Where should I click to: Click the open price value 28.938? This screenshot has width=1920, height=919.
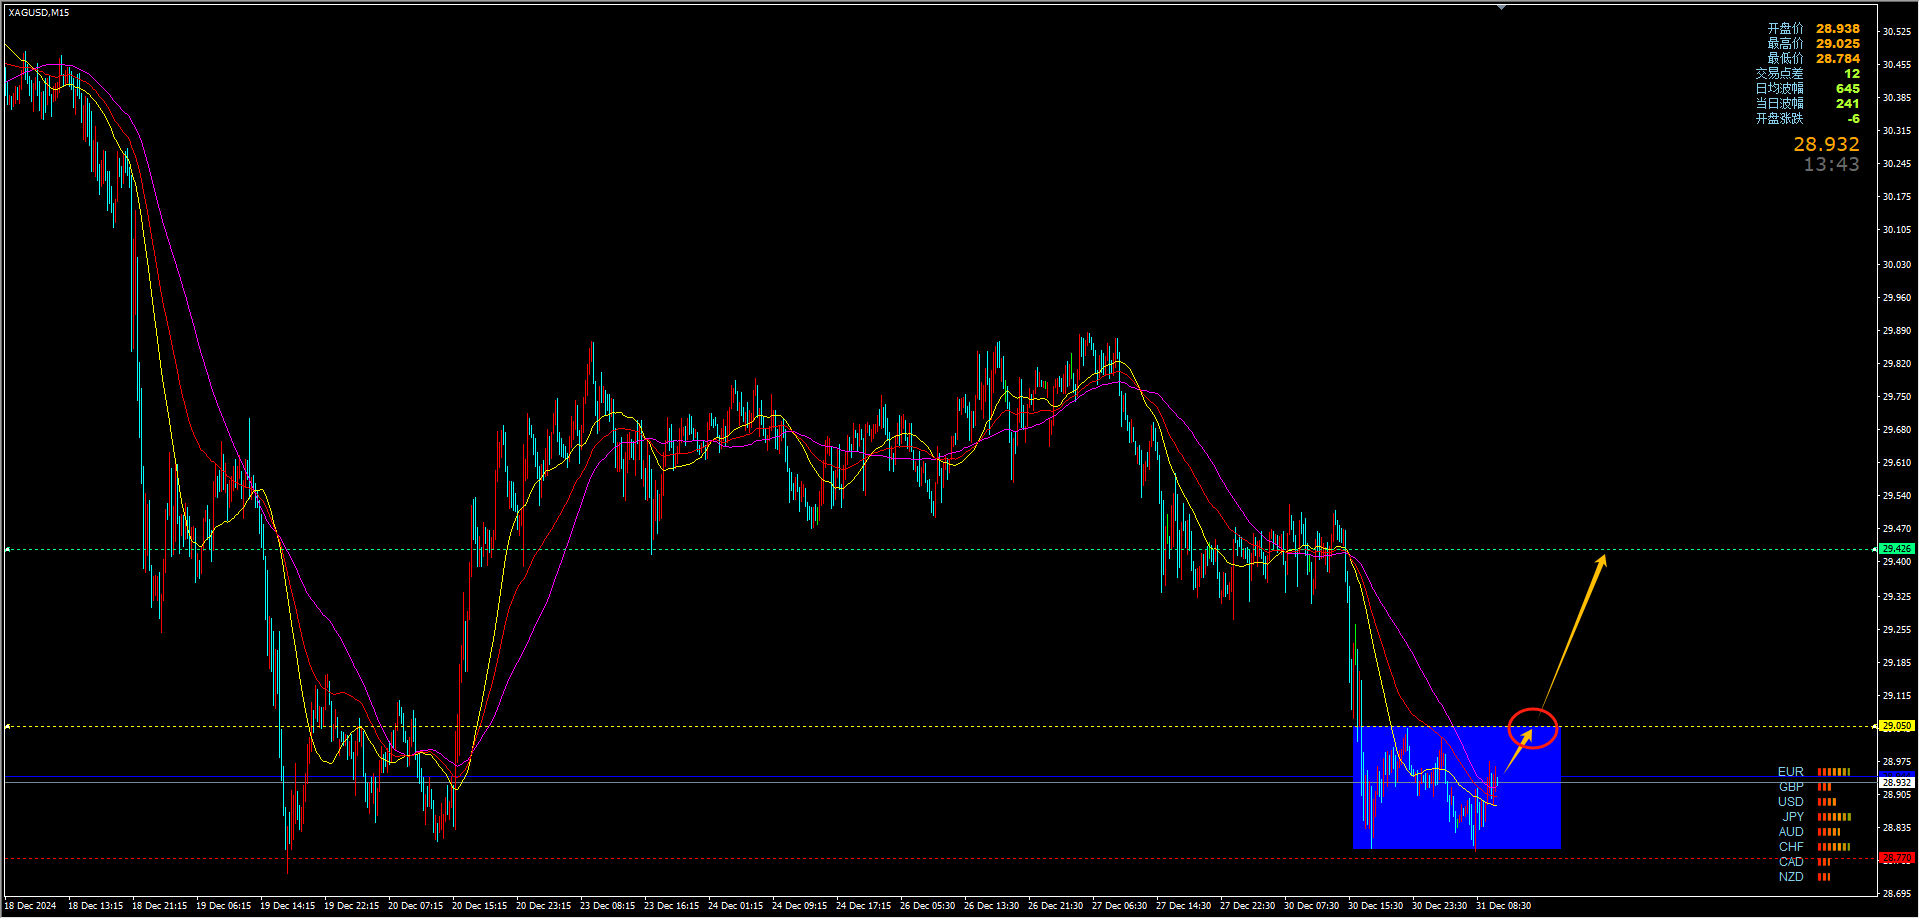[1838, 29]
